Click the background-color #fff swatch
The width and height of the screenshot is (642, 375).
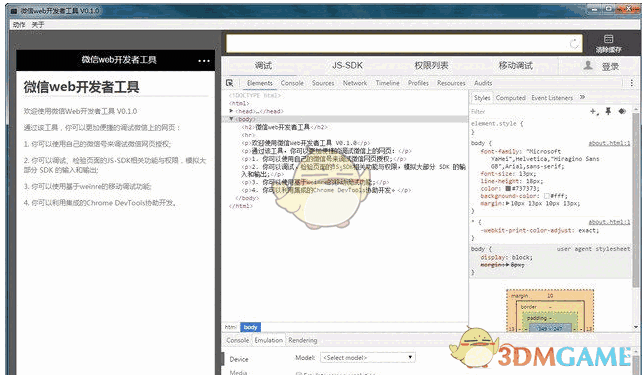tap(547, 196)
